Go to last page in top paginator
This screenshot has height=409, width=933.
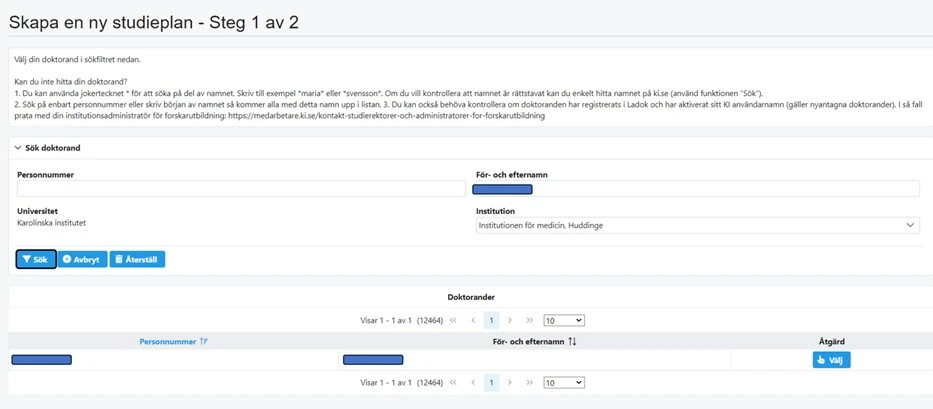[x=529, y=320]
